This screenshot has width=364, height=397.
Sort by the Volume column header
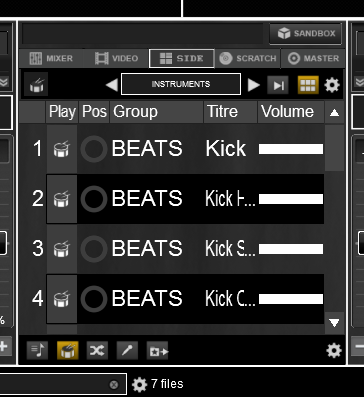[x=291, y=112]
